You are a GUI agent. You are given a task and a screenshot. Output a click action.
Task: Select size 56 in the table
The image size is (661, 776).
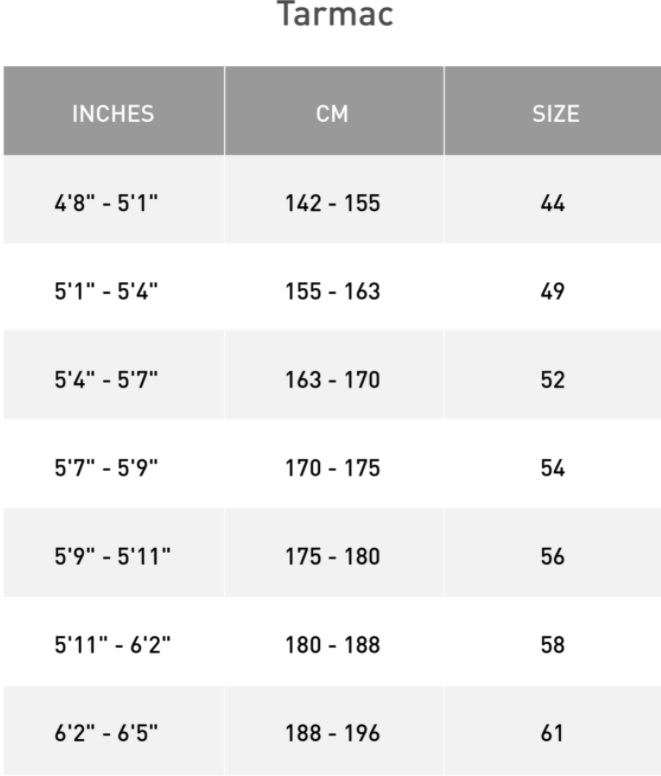[553, 555]
